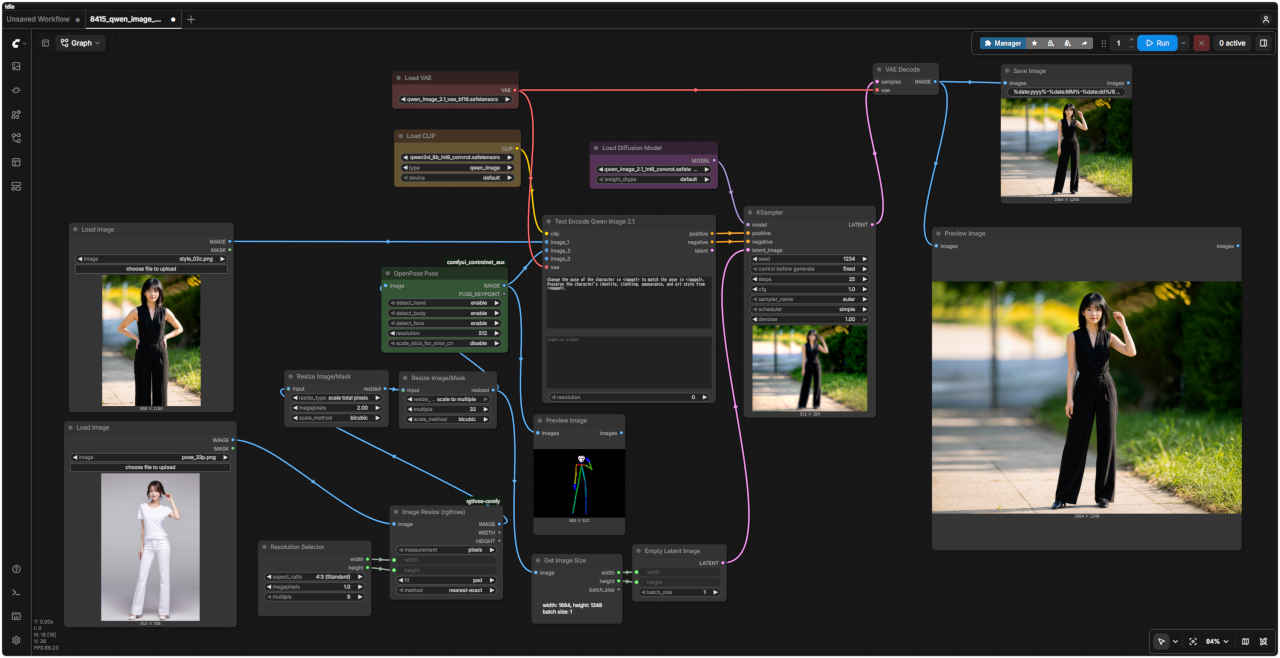Toggle the minimap icon
Screen dimensions: 1280x658
(x=1245, y=641)
